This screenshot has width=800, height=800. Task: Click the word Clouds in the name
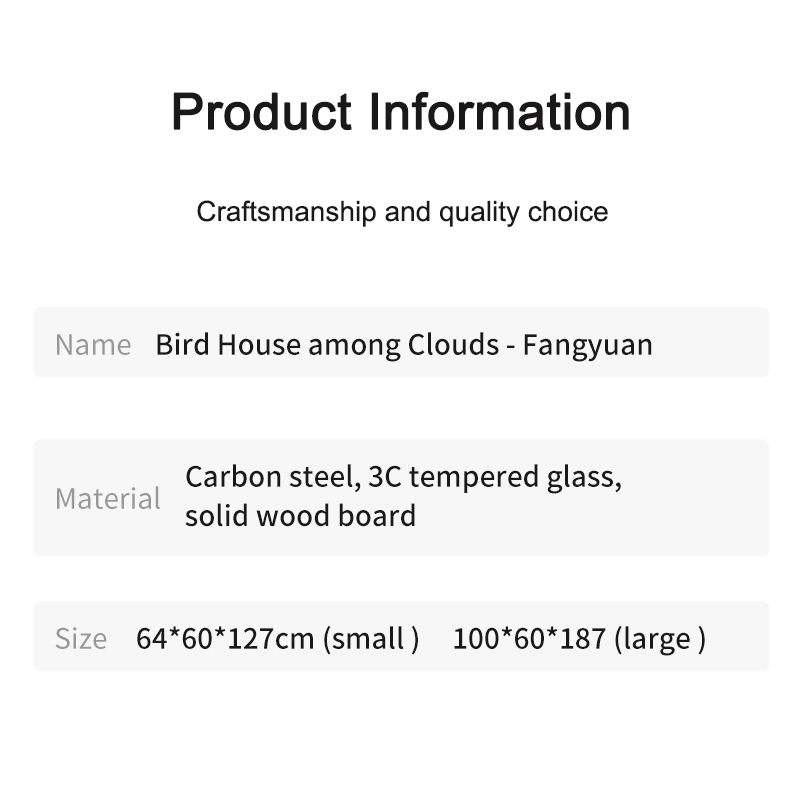click(453, 345)
